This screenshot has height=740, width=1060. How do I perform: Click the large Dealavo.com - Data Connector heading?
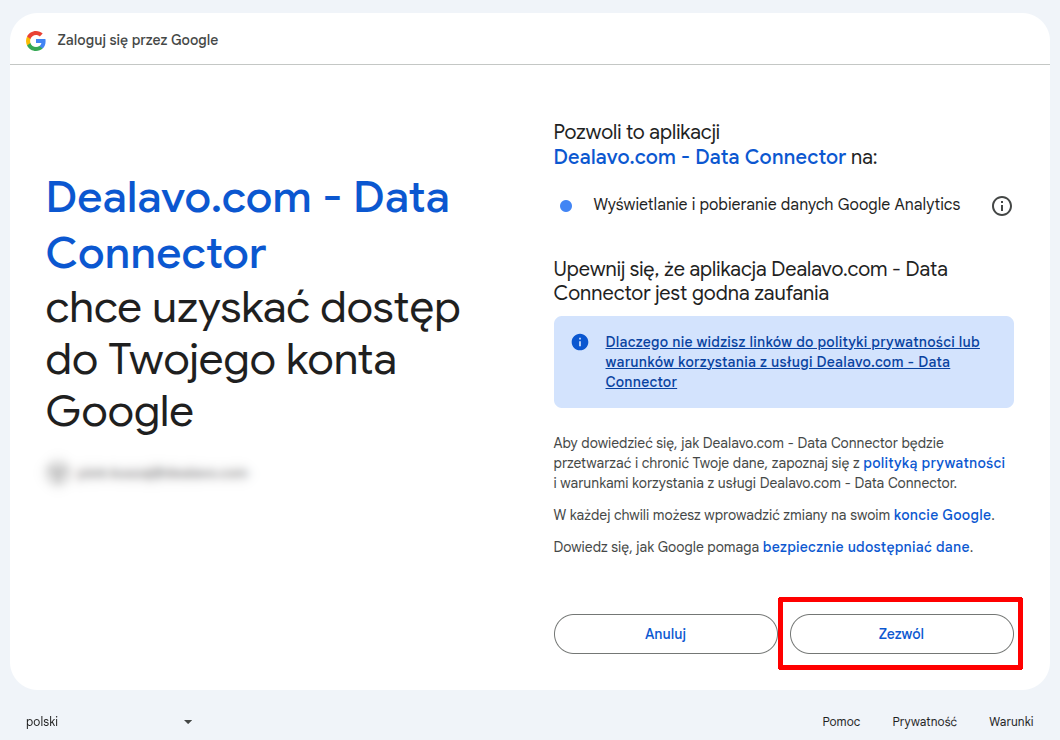coord(247,225)
